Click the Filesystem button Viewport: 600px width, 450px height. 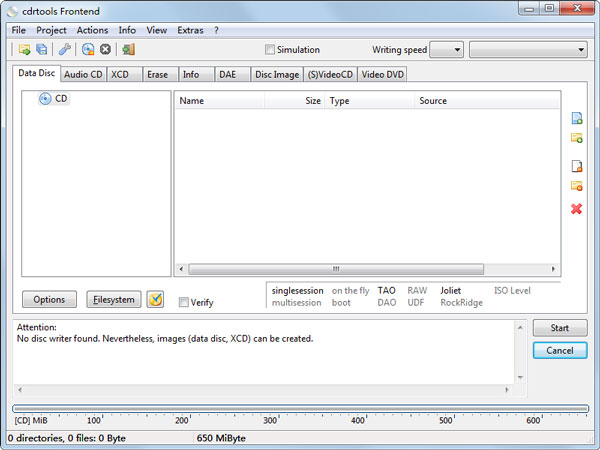tap(114, 299)
